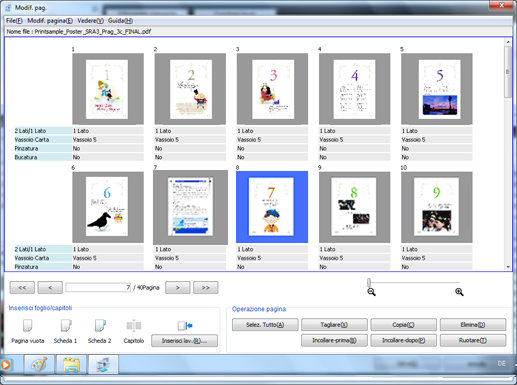Click the thumbnail zoom slider handle
Image resolution: width=517 pixels, height=385 pixels.
369,282
